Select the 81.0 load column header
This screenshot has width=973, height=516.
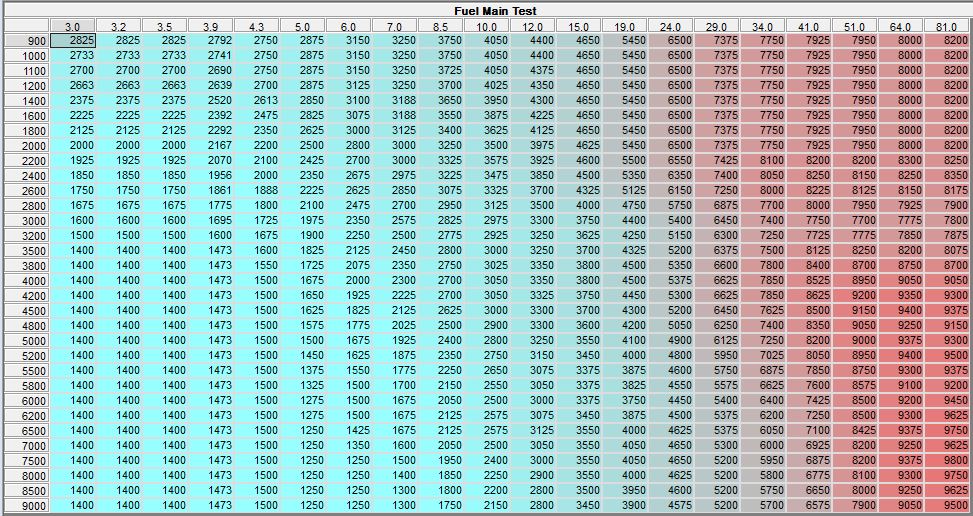coord(946,27)
